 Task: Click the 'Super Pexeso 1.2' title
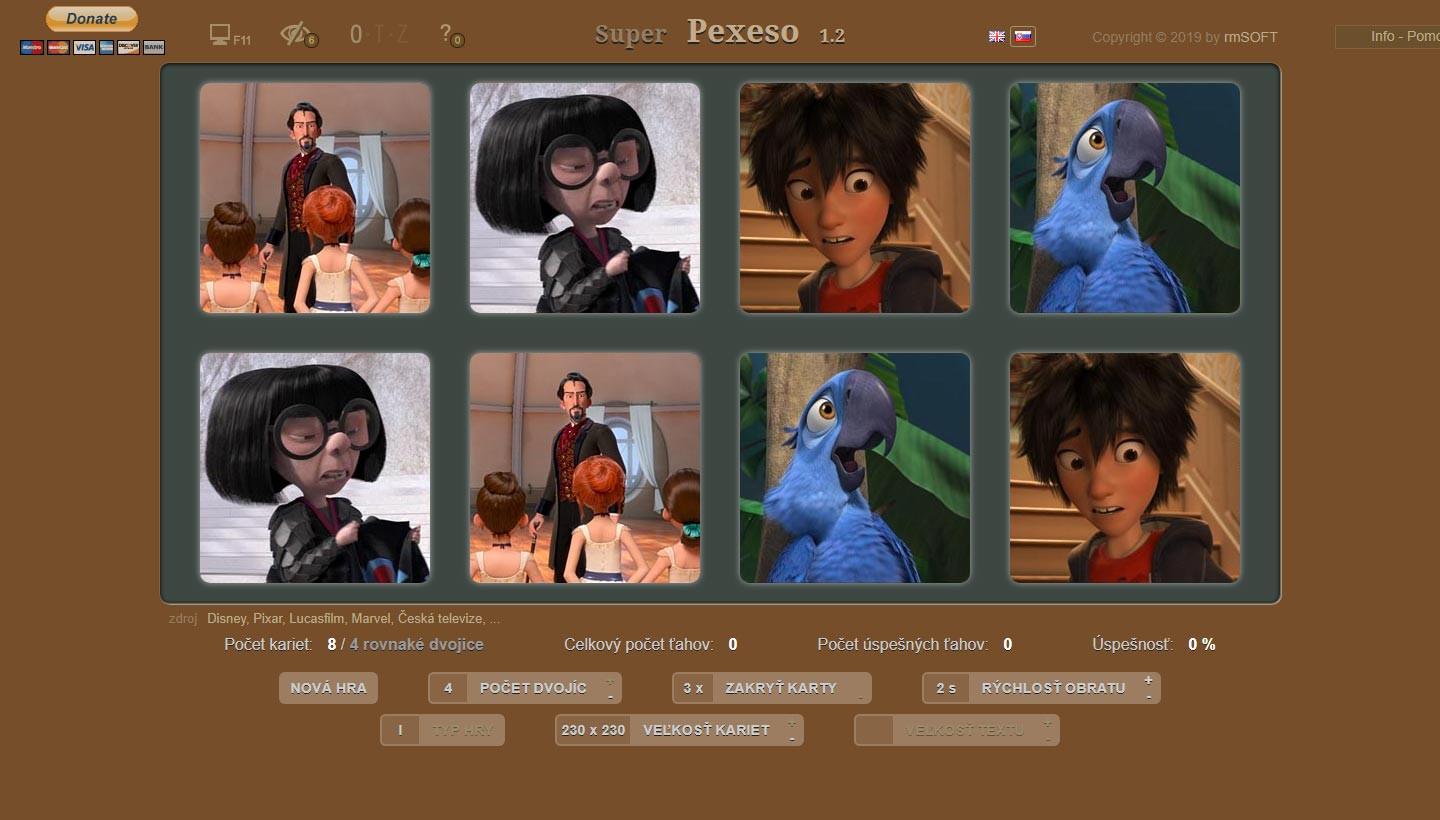click(x=720, y=33)
